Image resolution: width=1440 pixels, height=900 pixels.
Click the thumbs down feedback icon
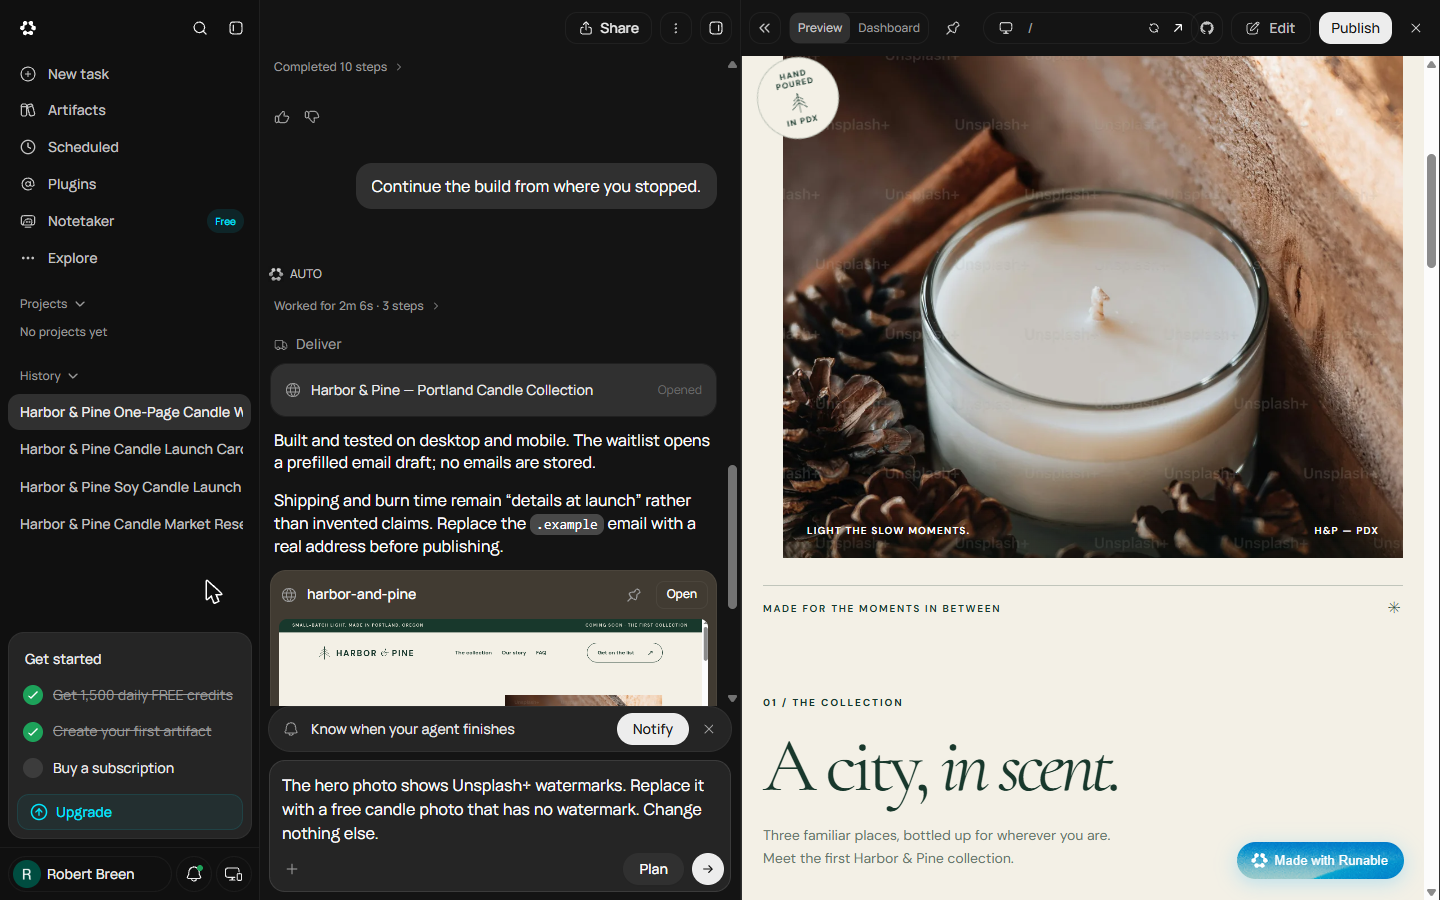[312, 117]
